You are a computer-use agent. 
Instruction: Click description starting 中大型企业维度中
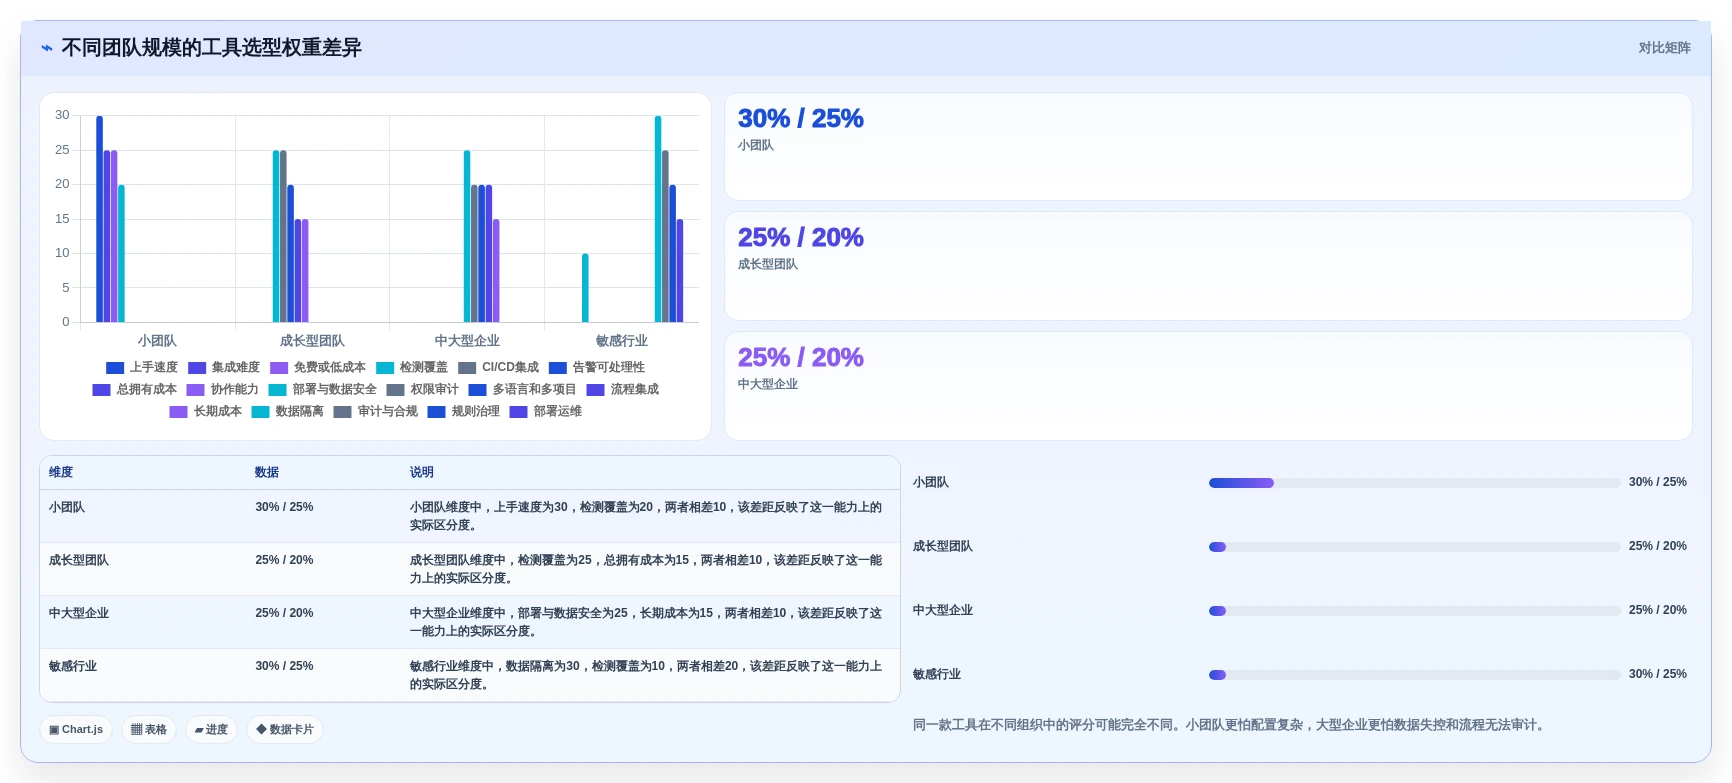[x=646, y=622]
